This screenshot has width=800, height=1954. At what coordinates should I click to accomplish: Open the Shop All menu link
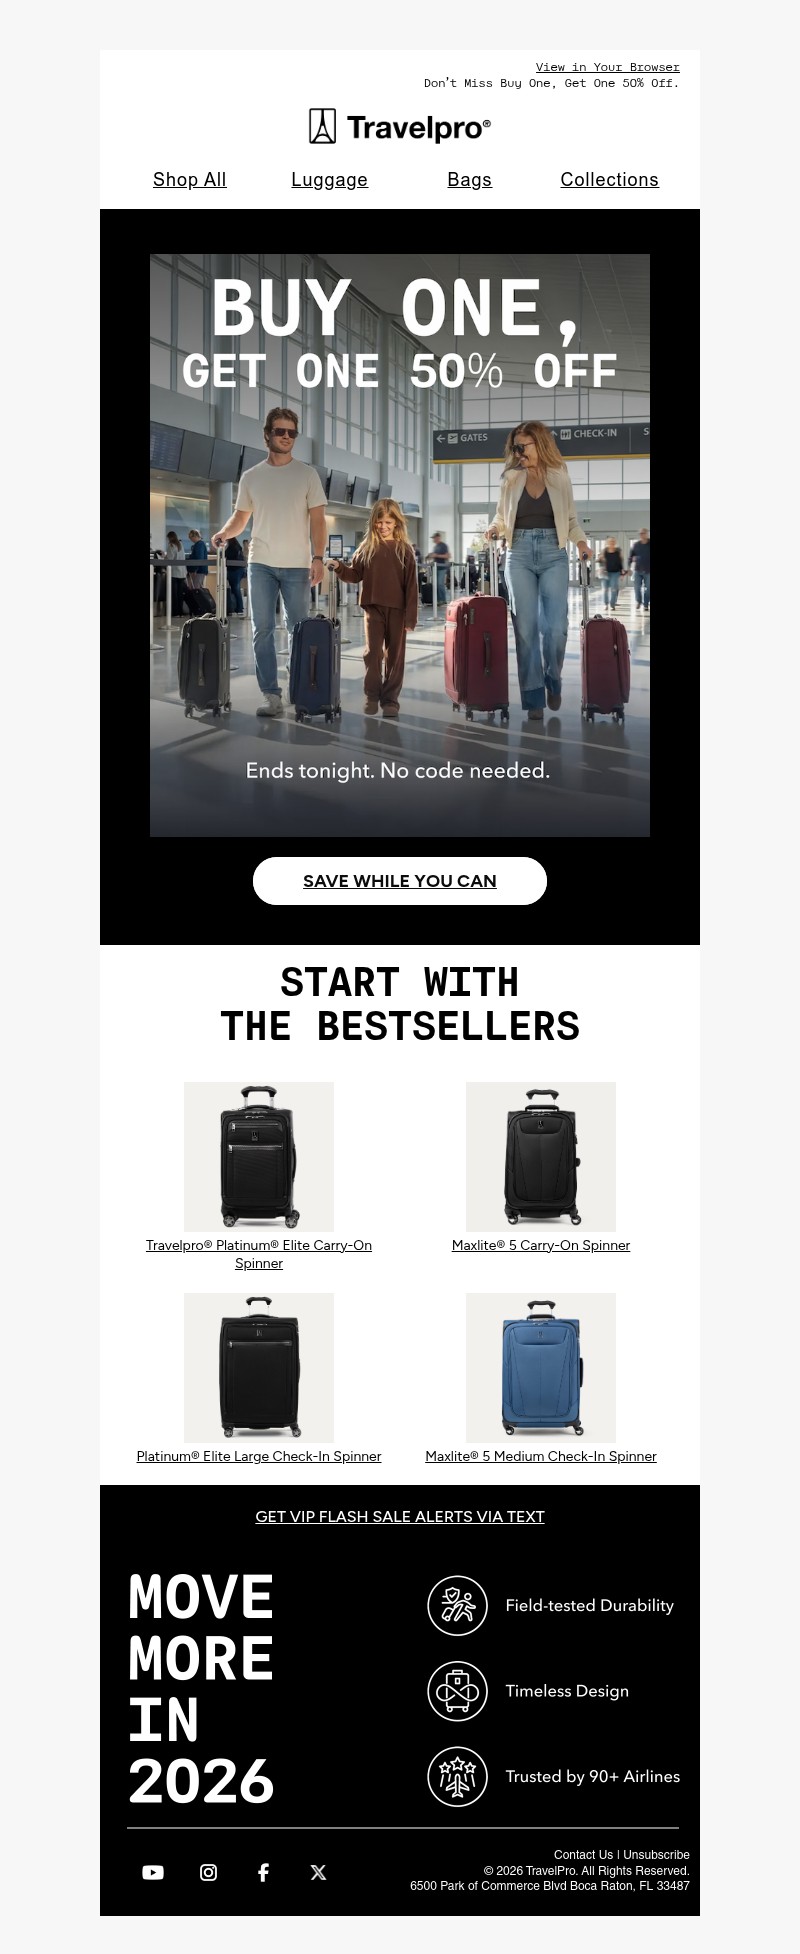[x=190, y=179]
